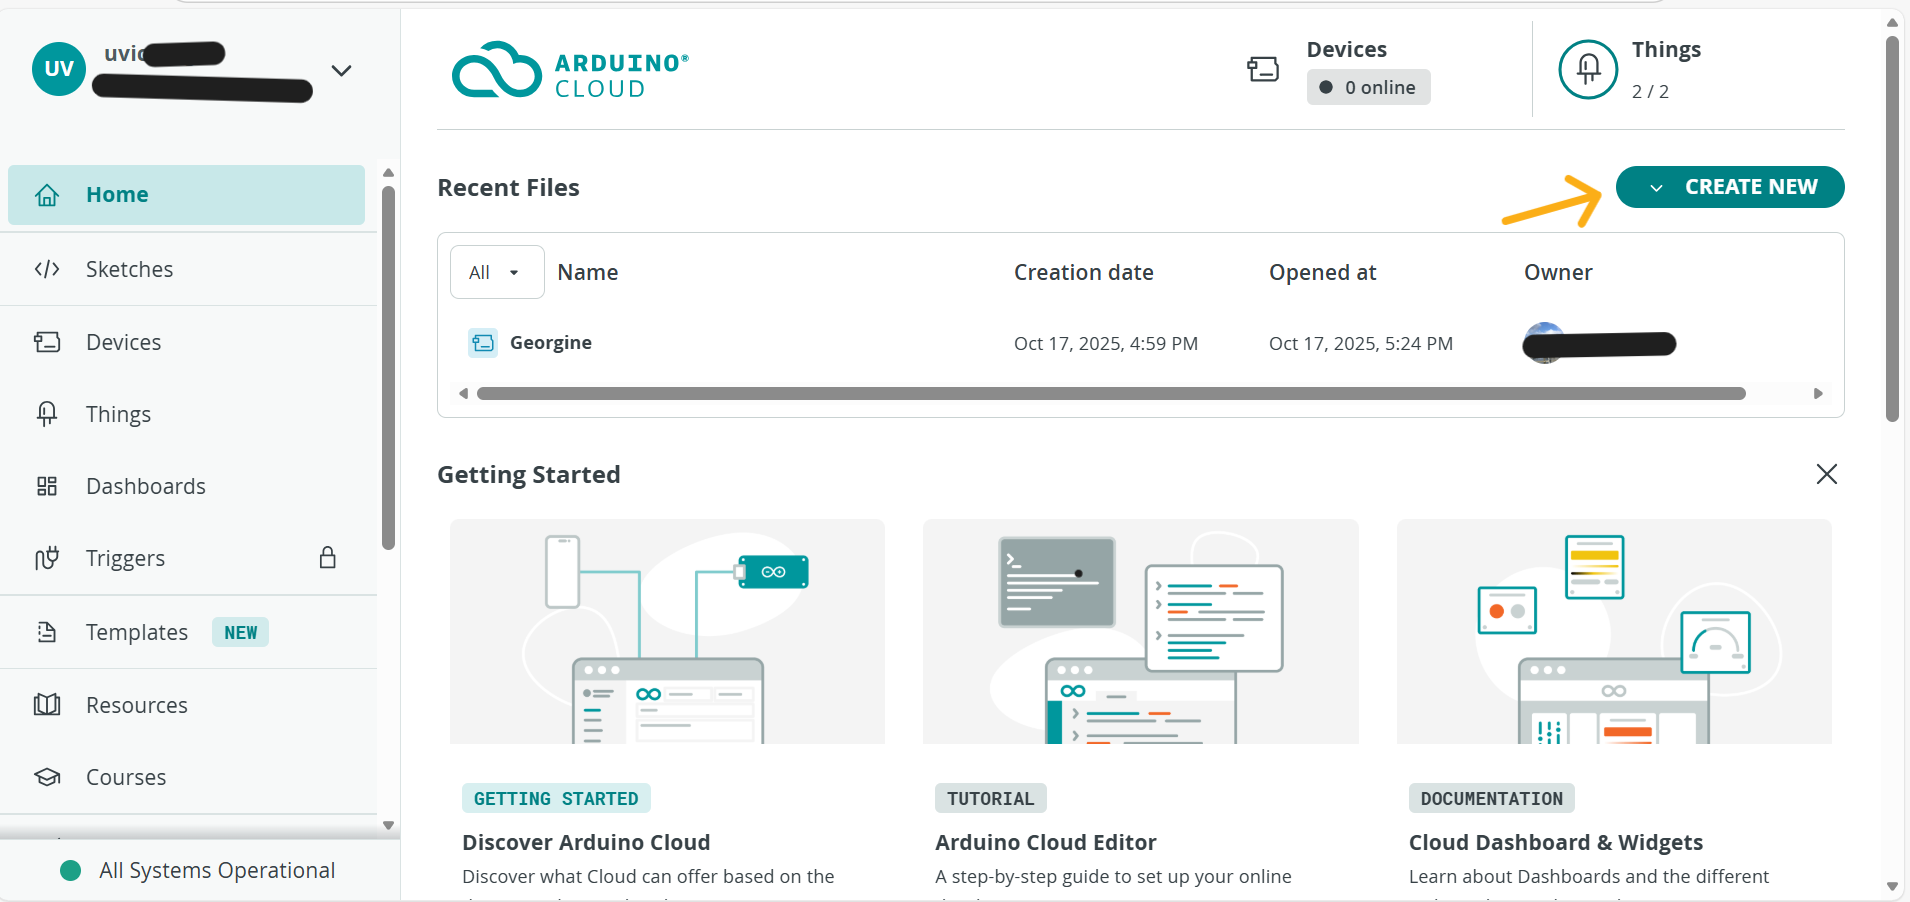Open the CREATE NEW dropdown arrow

[x=1655, y=187]
